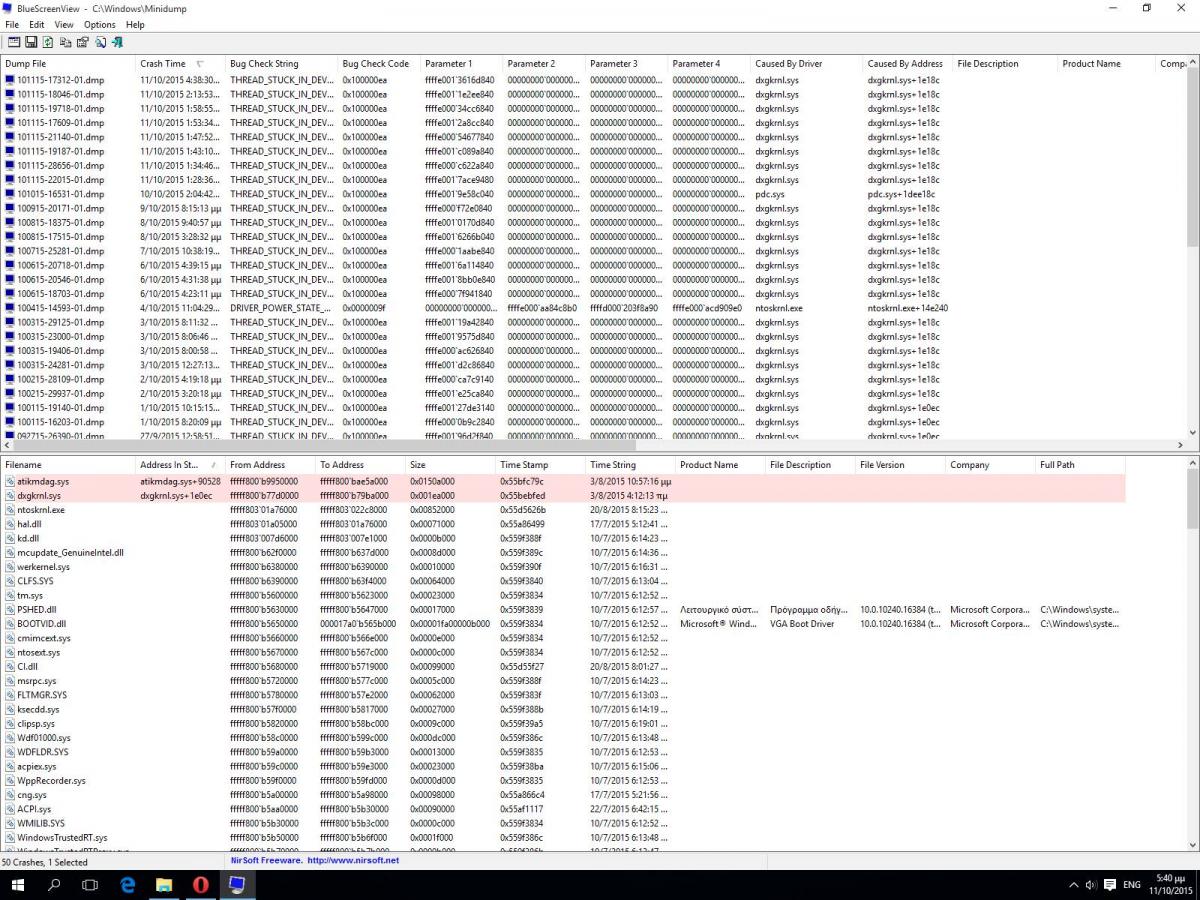Click the DRIVER_POWER_STATE bug check entry
This screenshot has width=1200, height=900.
tap(280, 308)
